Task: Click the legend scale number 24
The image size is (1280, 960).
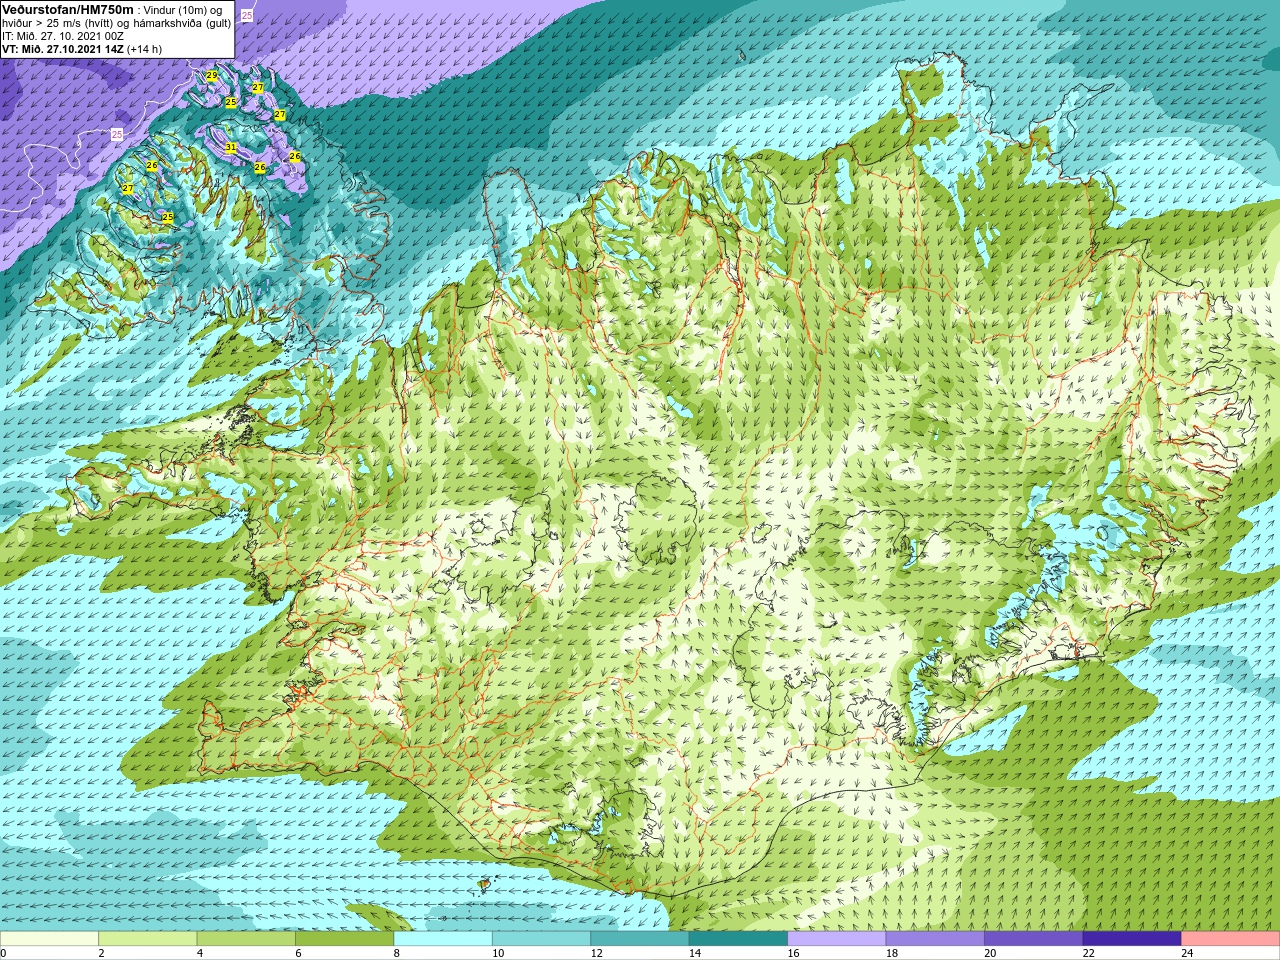Action: click(x=1187, y=953)
